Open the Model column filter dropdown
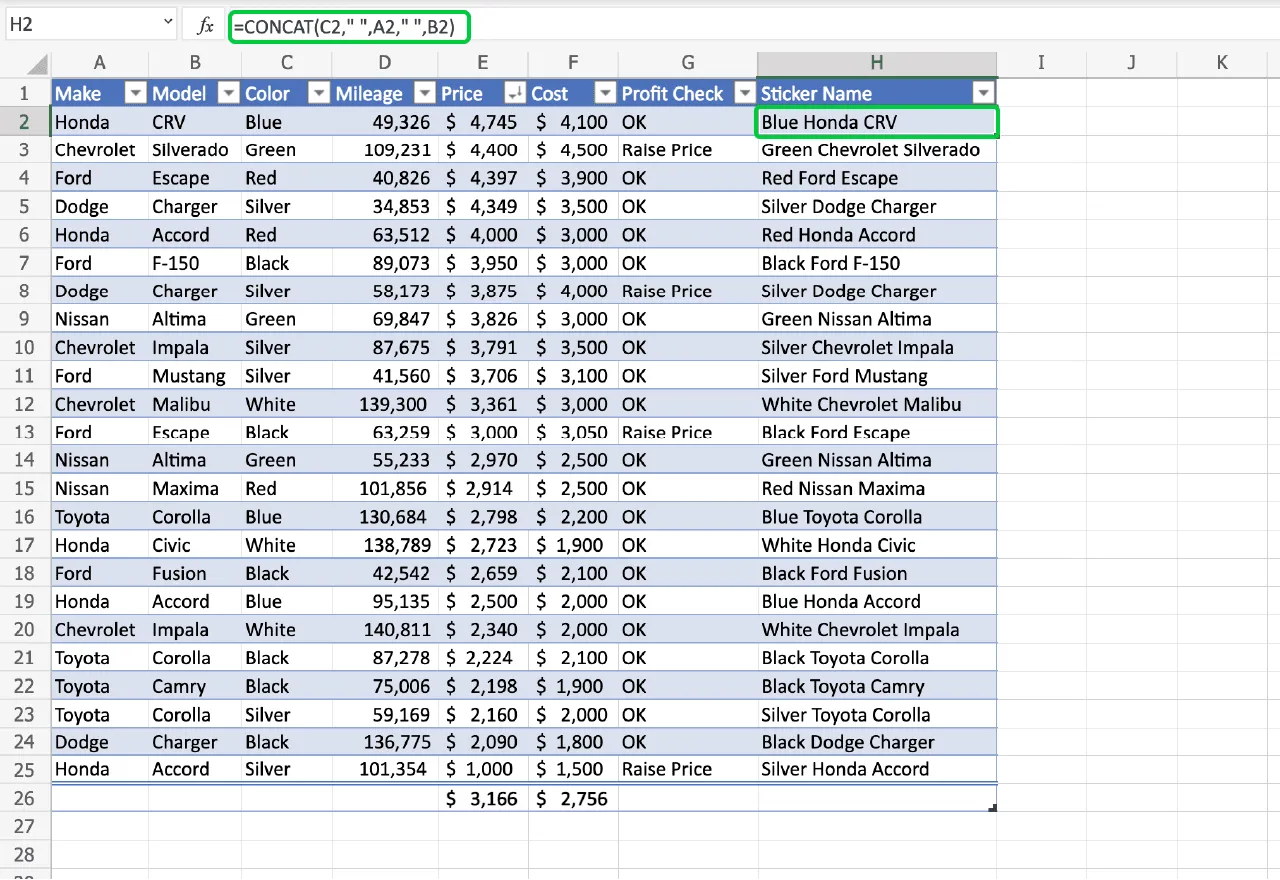 [229, 94]
